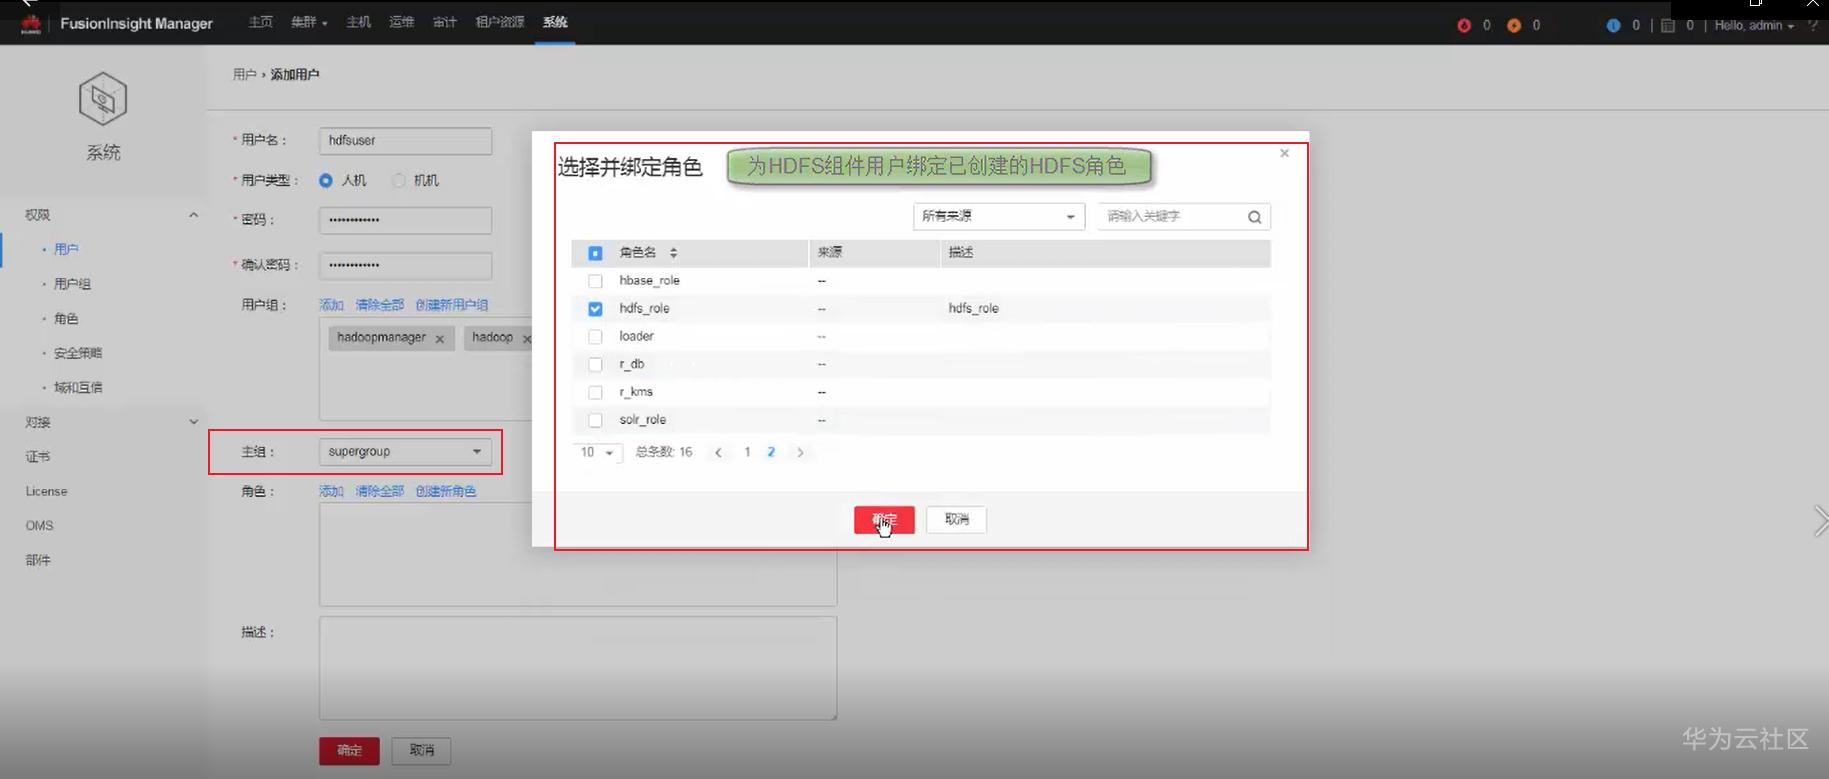Click the blue info notification icon

(x=1613, y=25)
